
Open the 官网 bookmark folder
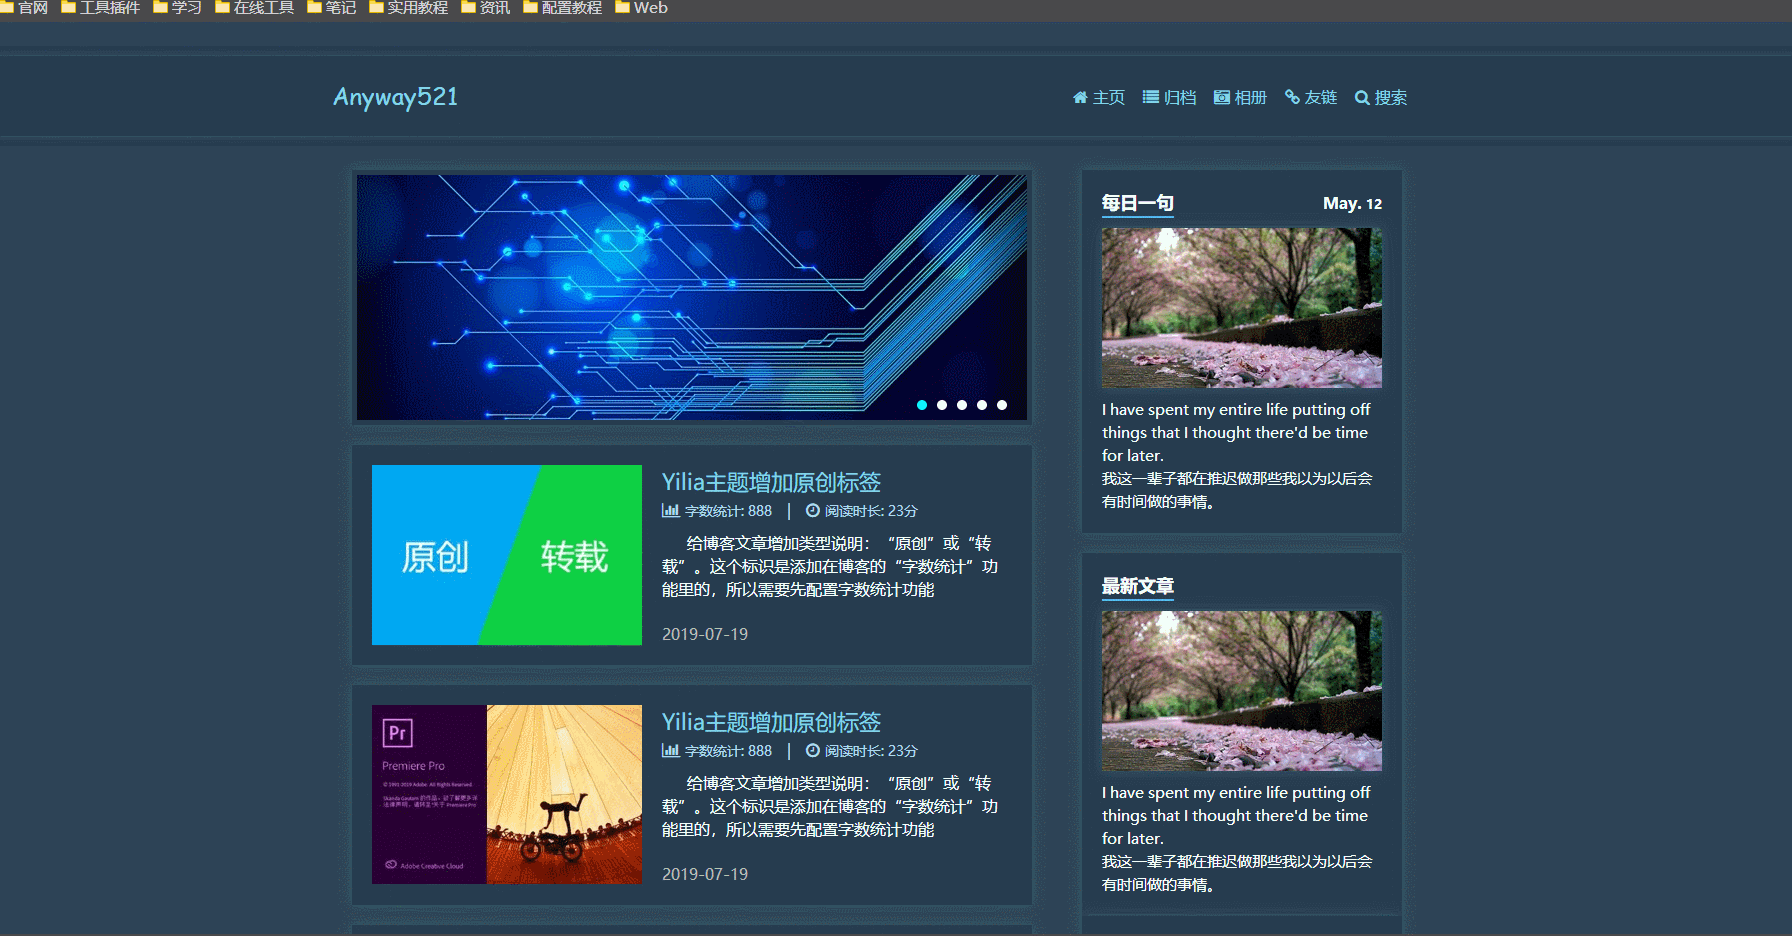(24, 8)
